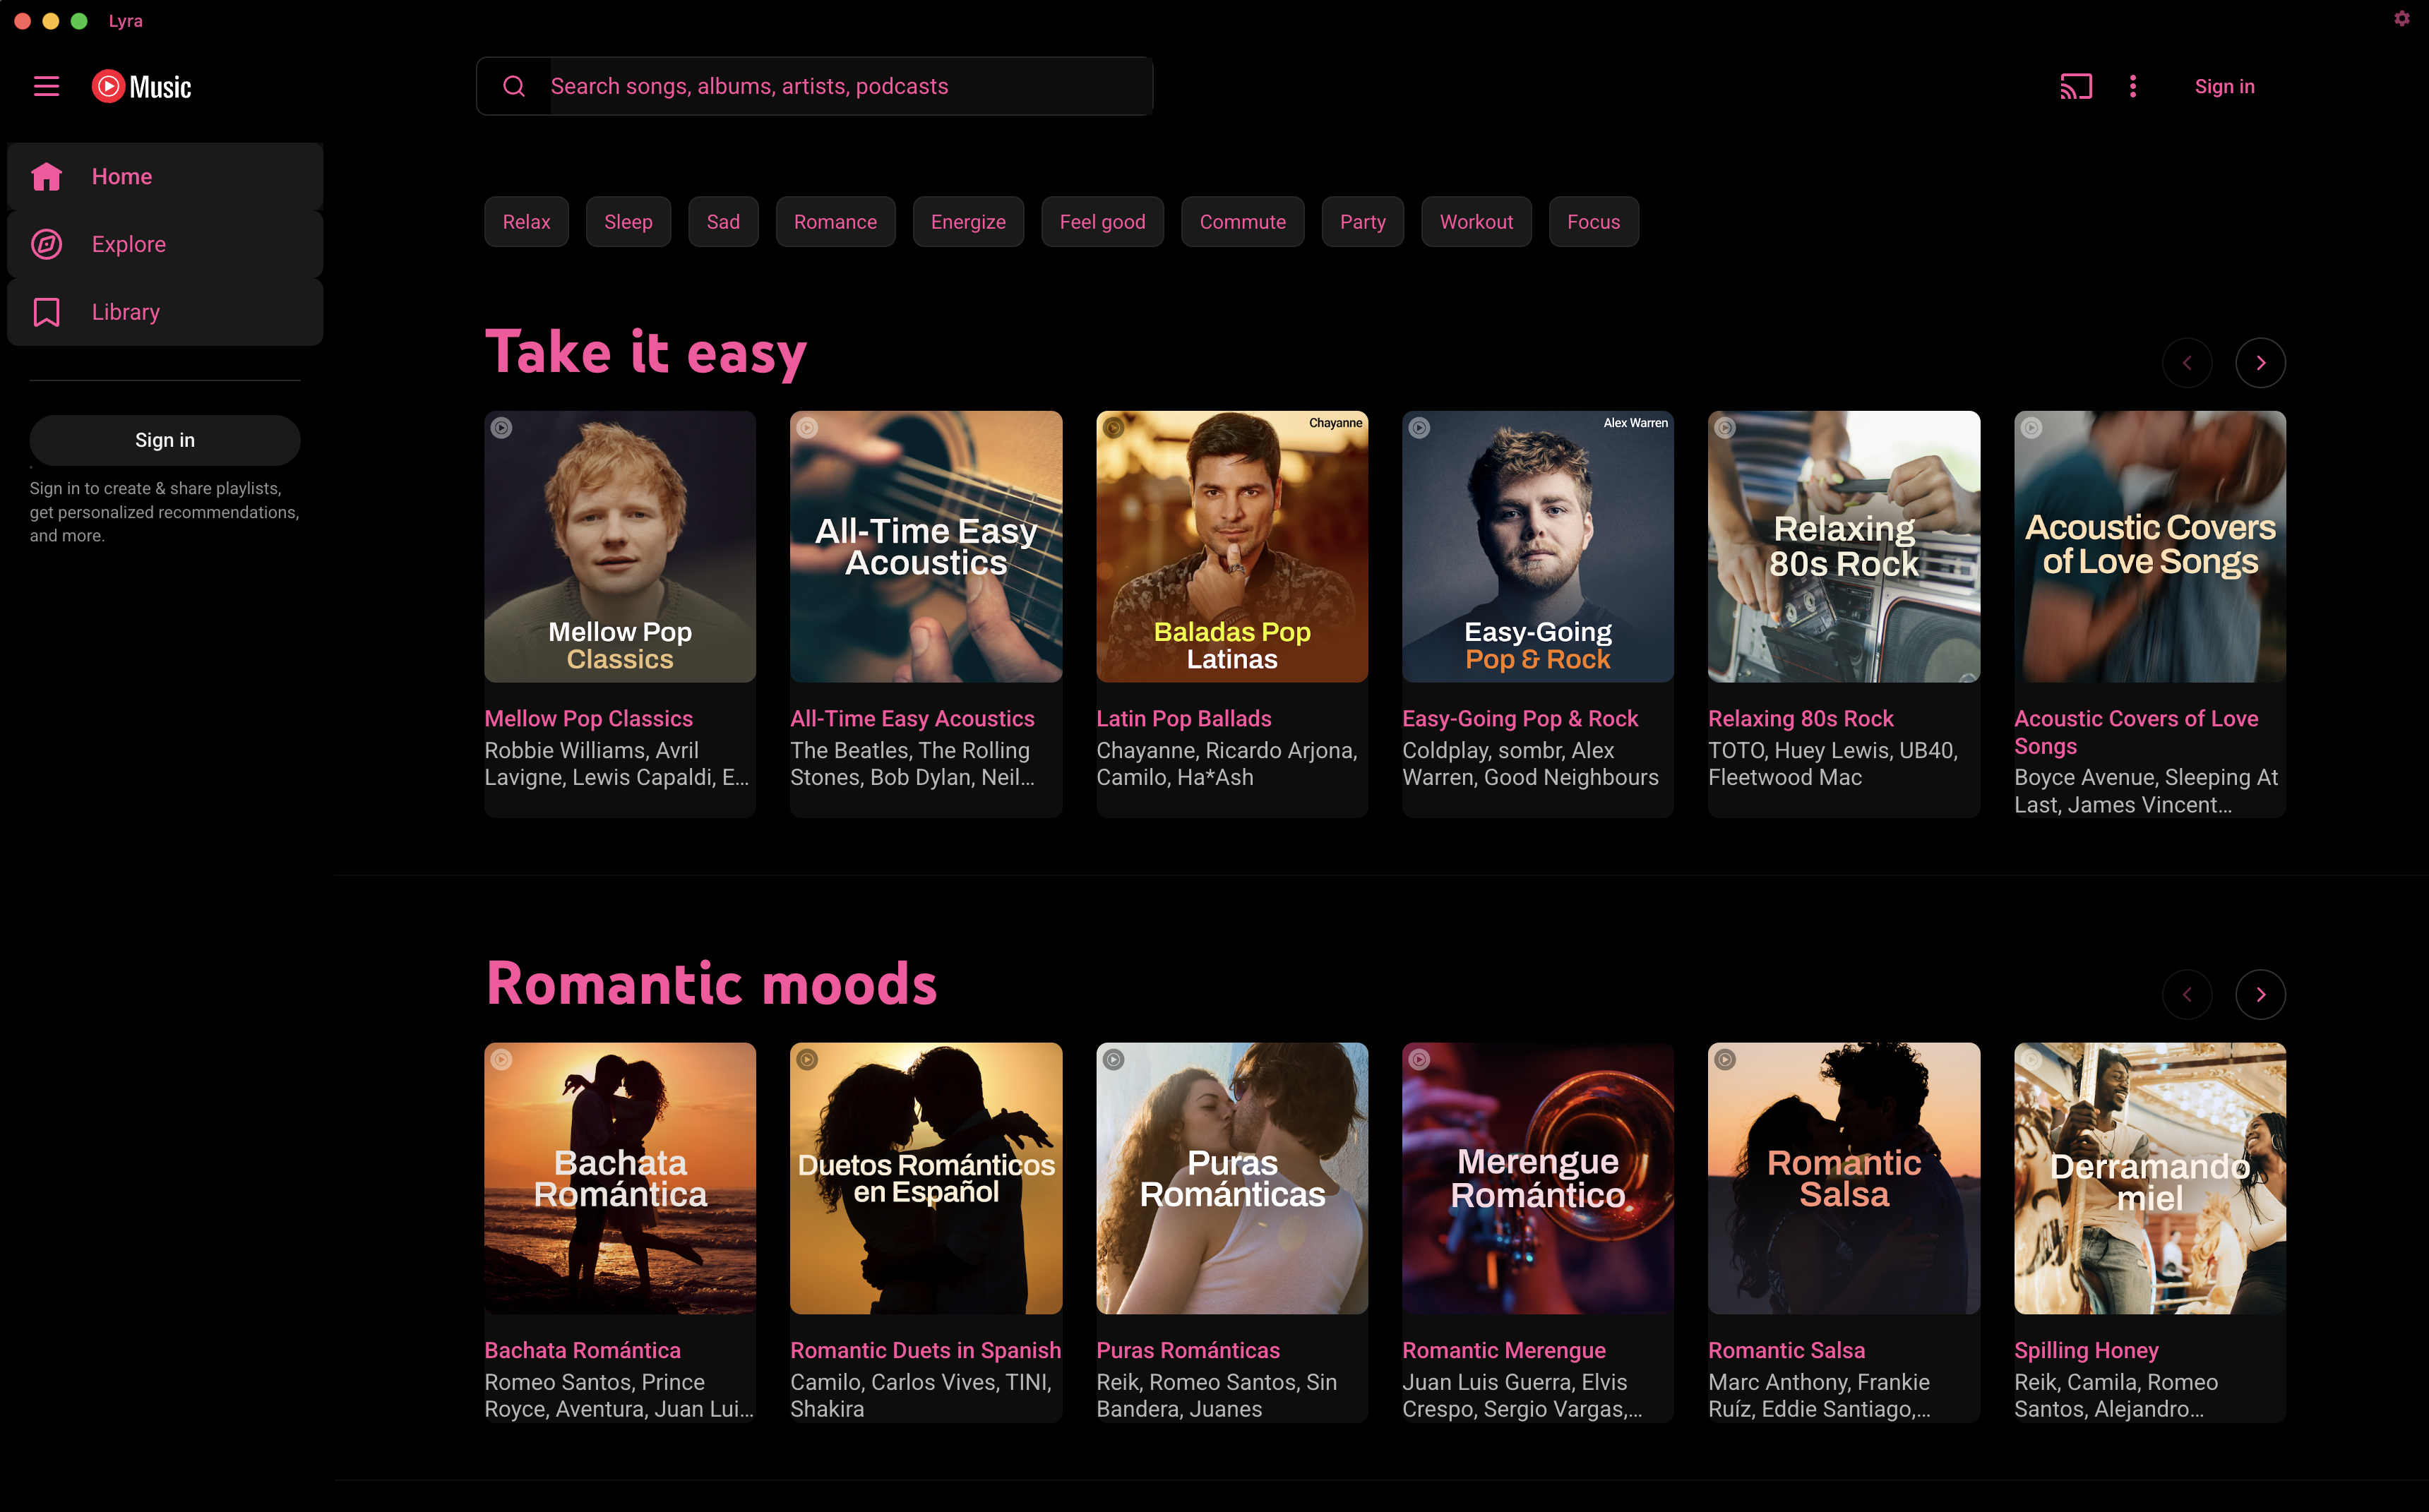Enable the Workout mood filter

(1476, 221)
